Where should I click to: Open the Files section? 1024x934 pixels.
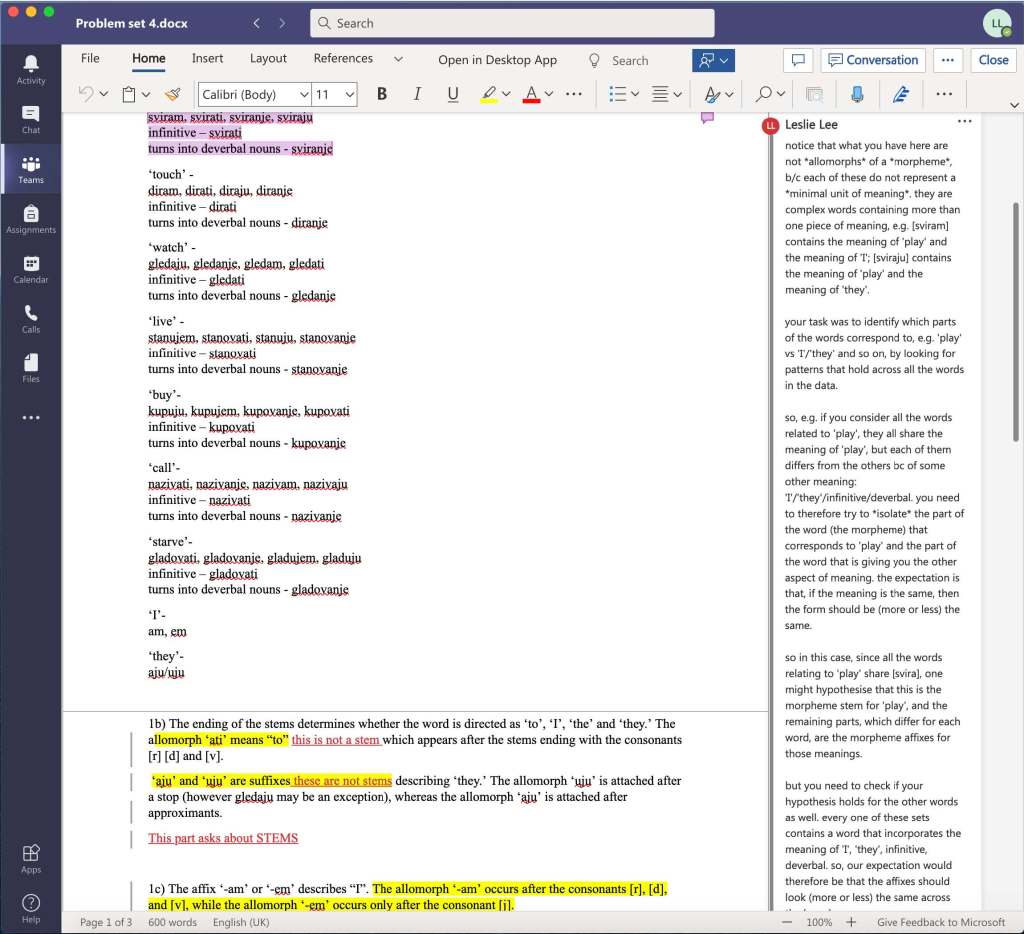click(30, 366)
